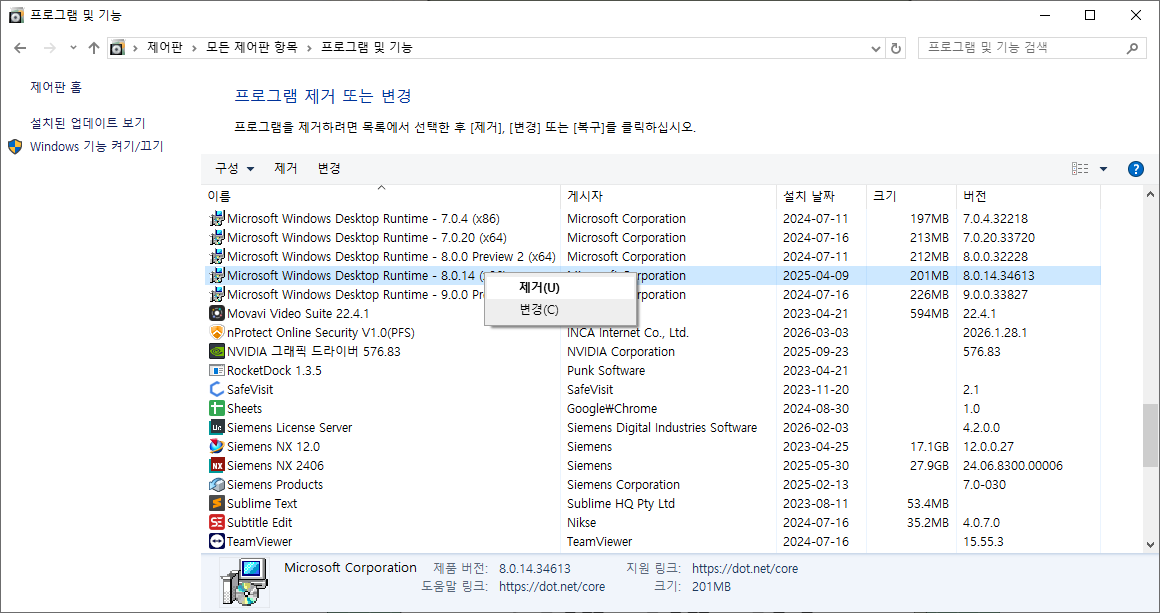1160x613 pixels.
Task: Click the TeamViewer icon
Action: tap(217, 542)
